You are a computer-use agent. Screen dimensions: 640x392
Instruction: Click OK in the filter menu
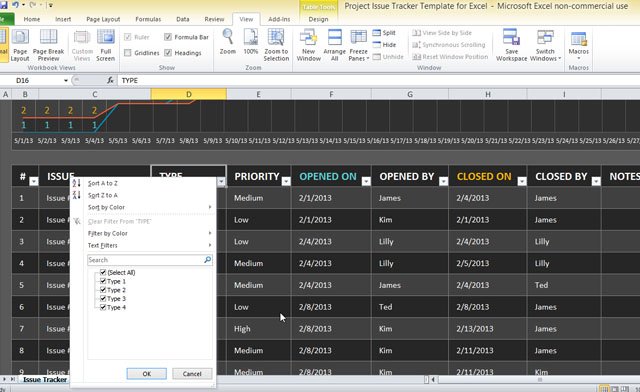point(147,374)
